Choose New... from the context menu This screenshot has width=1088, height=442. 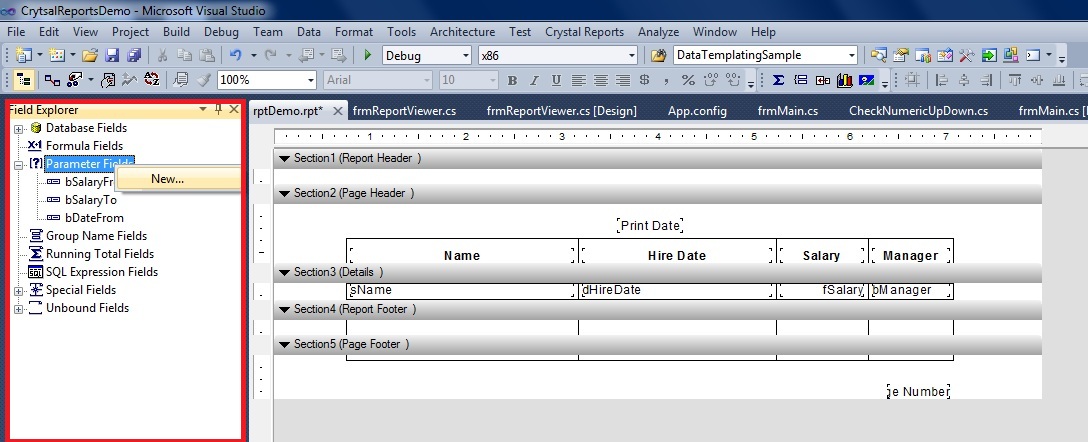point(178,179)
